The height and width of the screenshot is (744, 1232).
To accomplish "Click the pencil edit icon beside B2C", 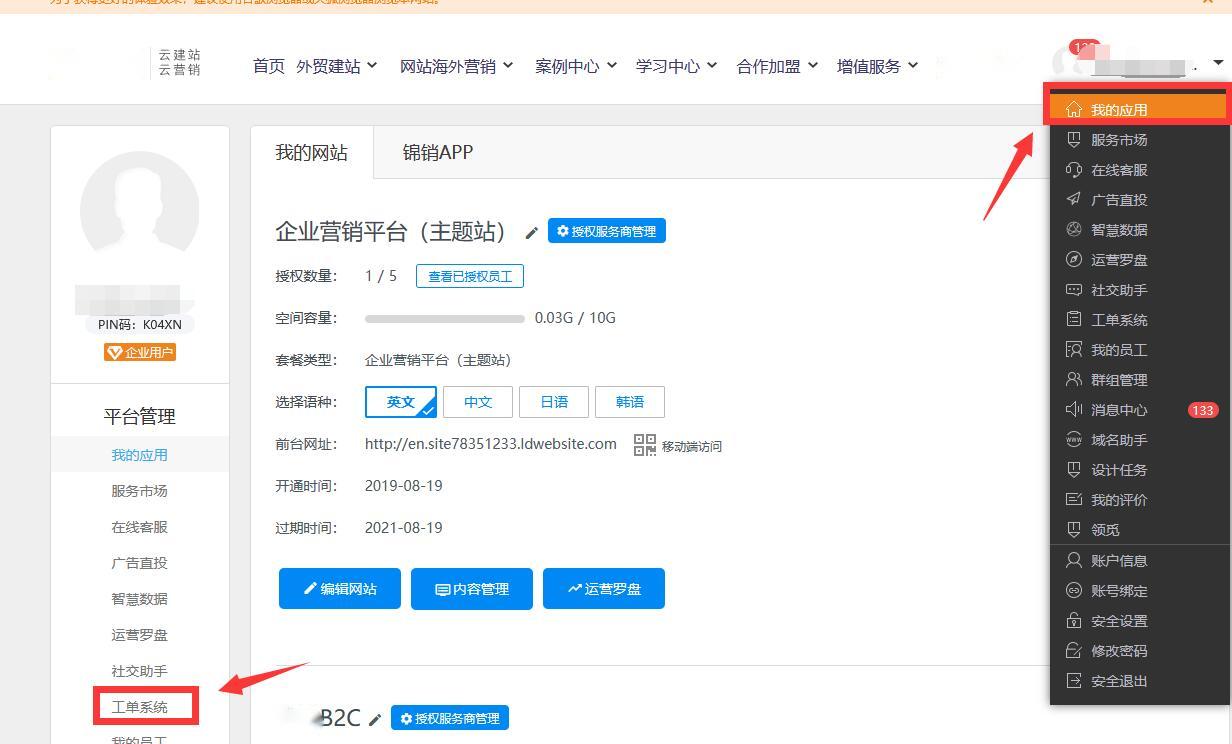I will (375, 719).
